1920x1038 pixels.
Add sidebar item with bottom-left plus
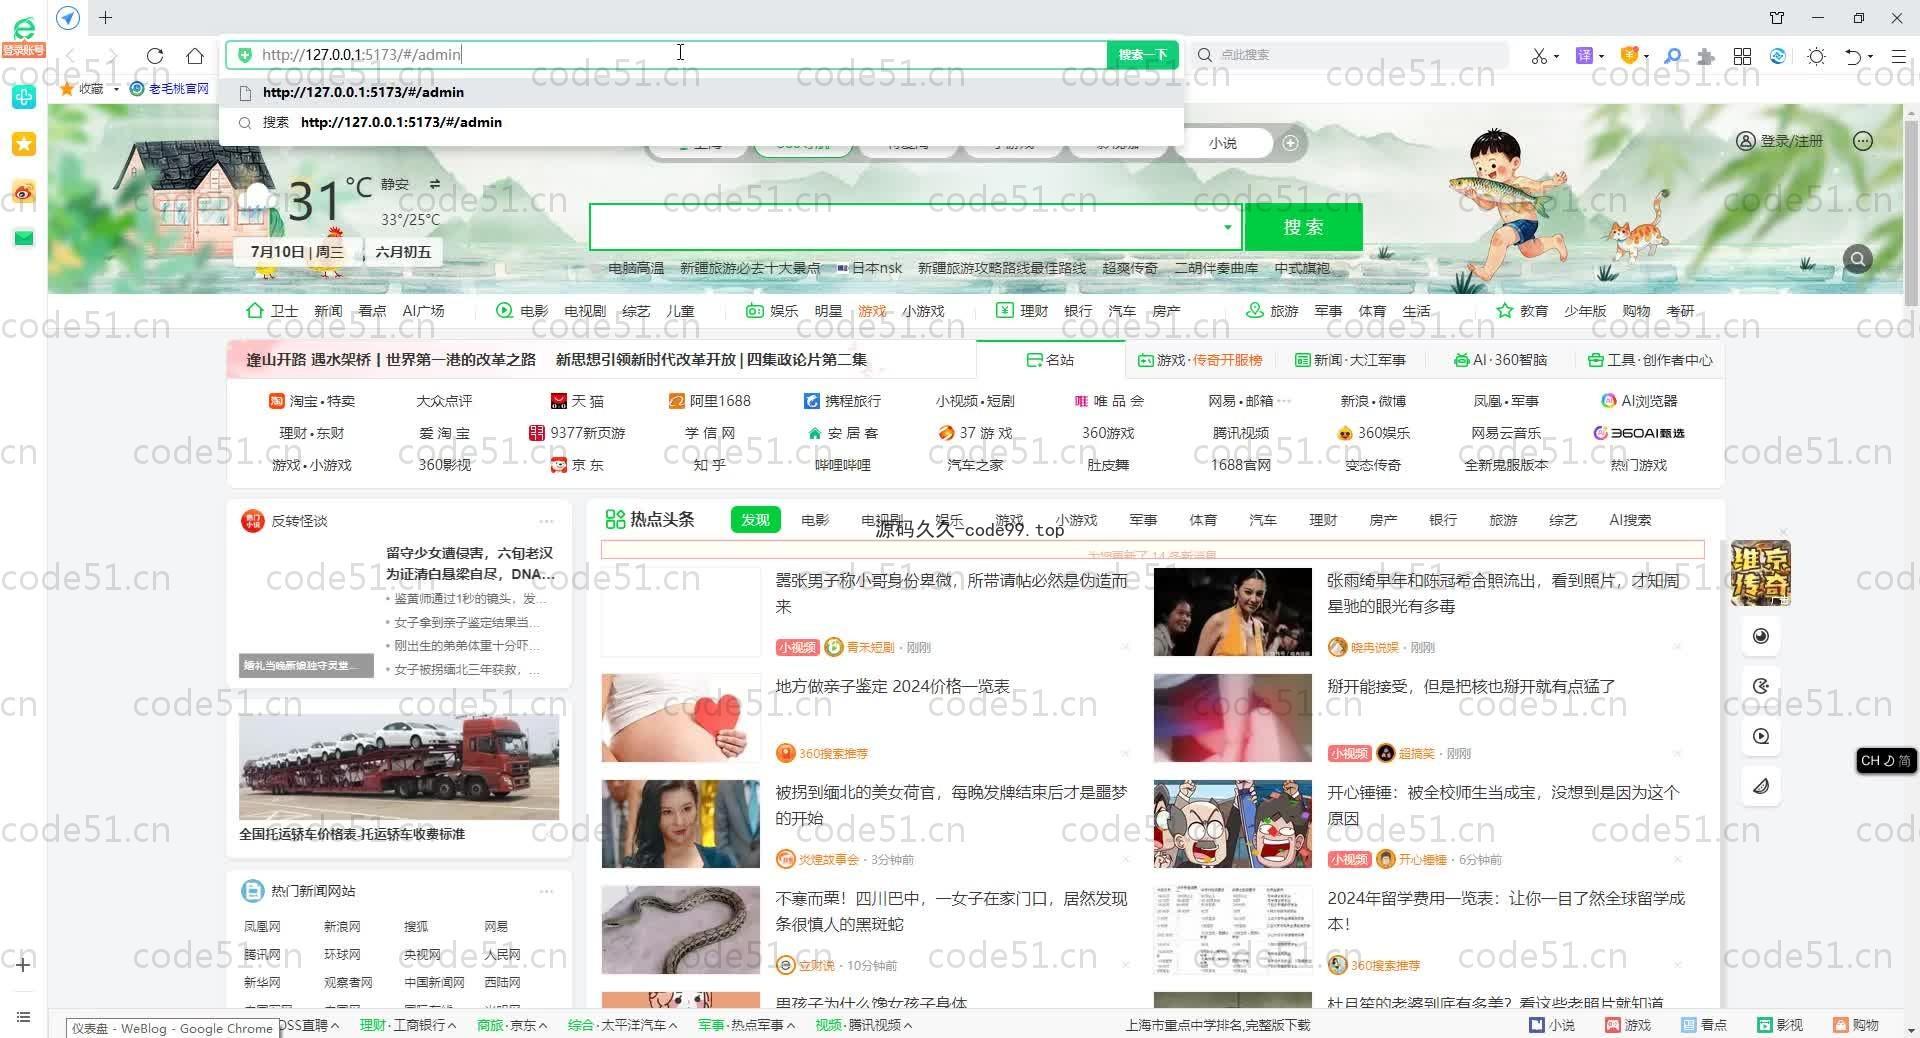coord(24,965)
